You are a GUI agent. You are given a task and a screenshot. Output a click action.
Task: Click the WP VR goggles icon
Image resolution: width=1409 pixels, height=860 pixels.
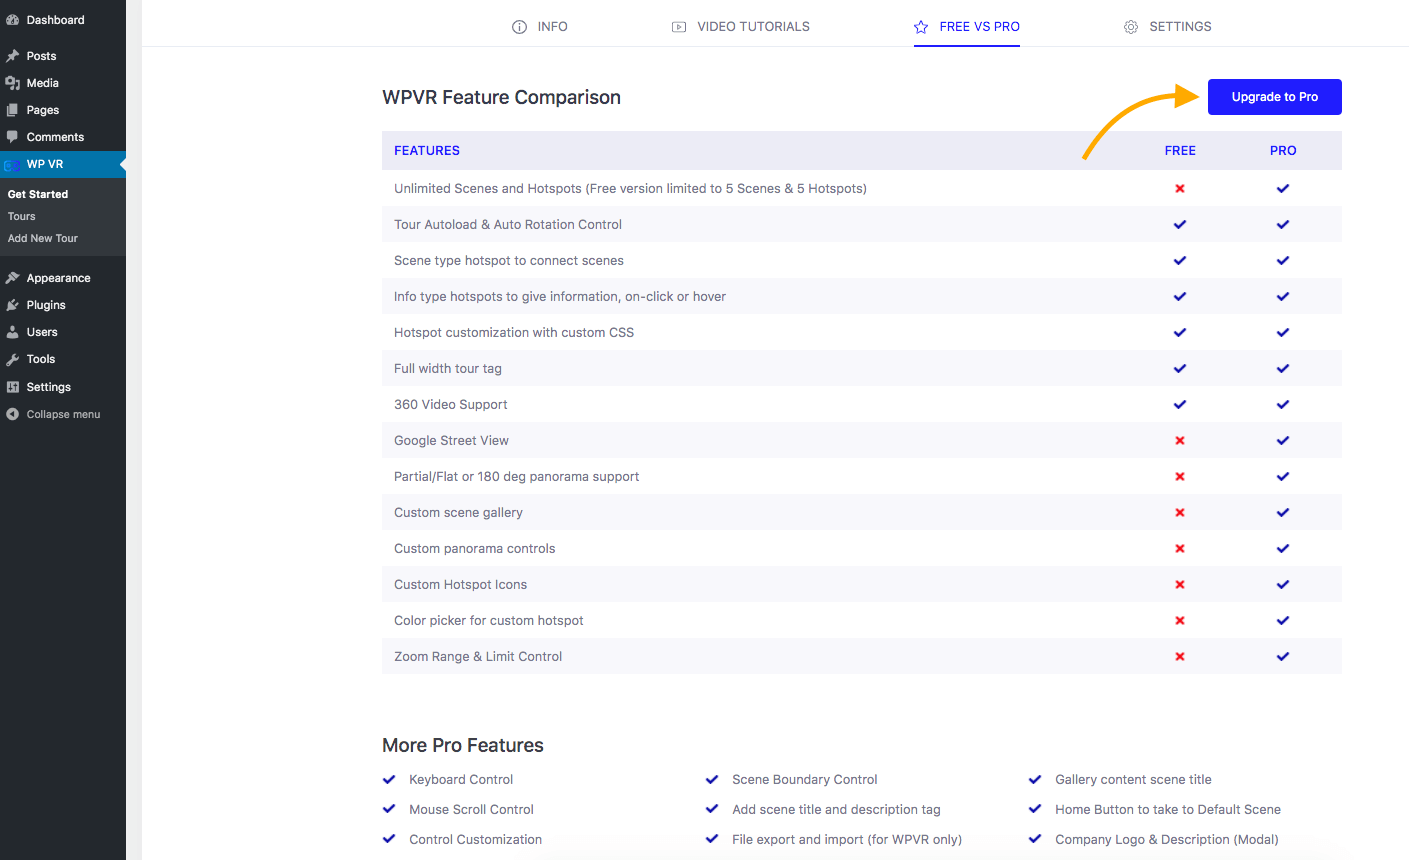[x=13, y=165]
